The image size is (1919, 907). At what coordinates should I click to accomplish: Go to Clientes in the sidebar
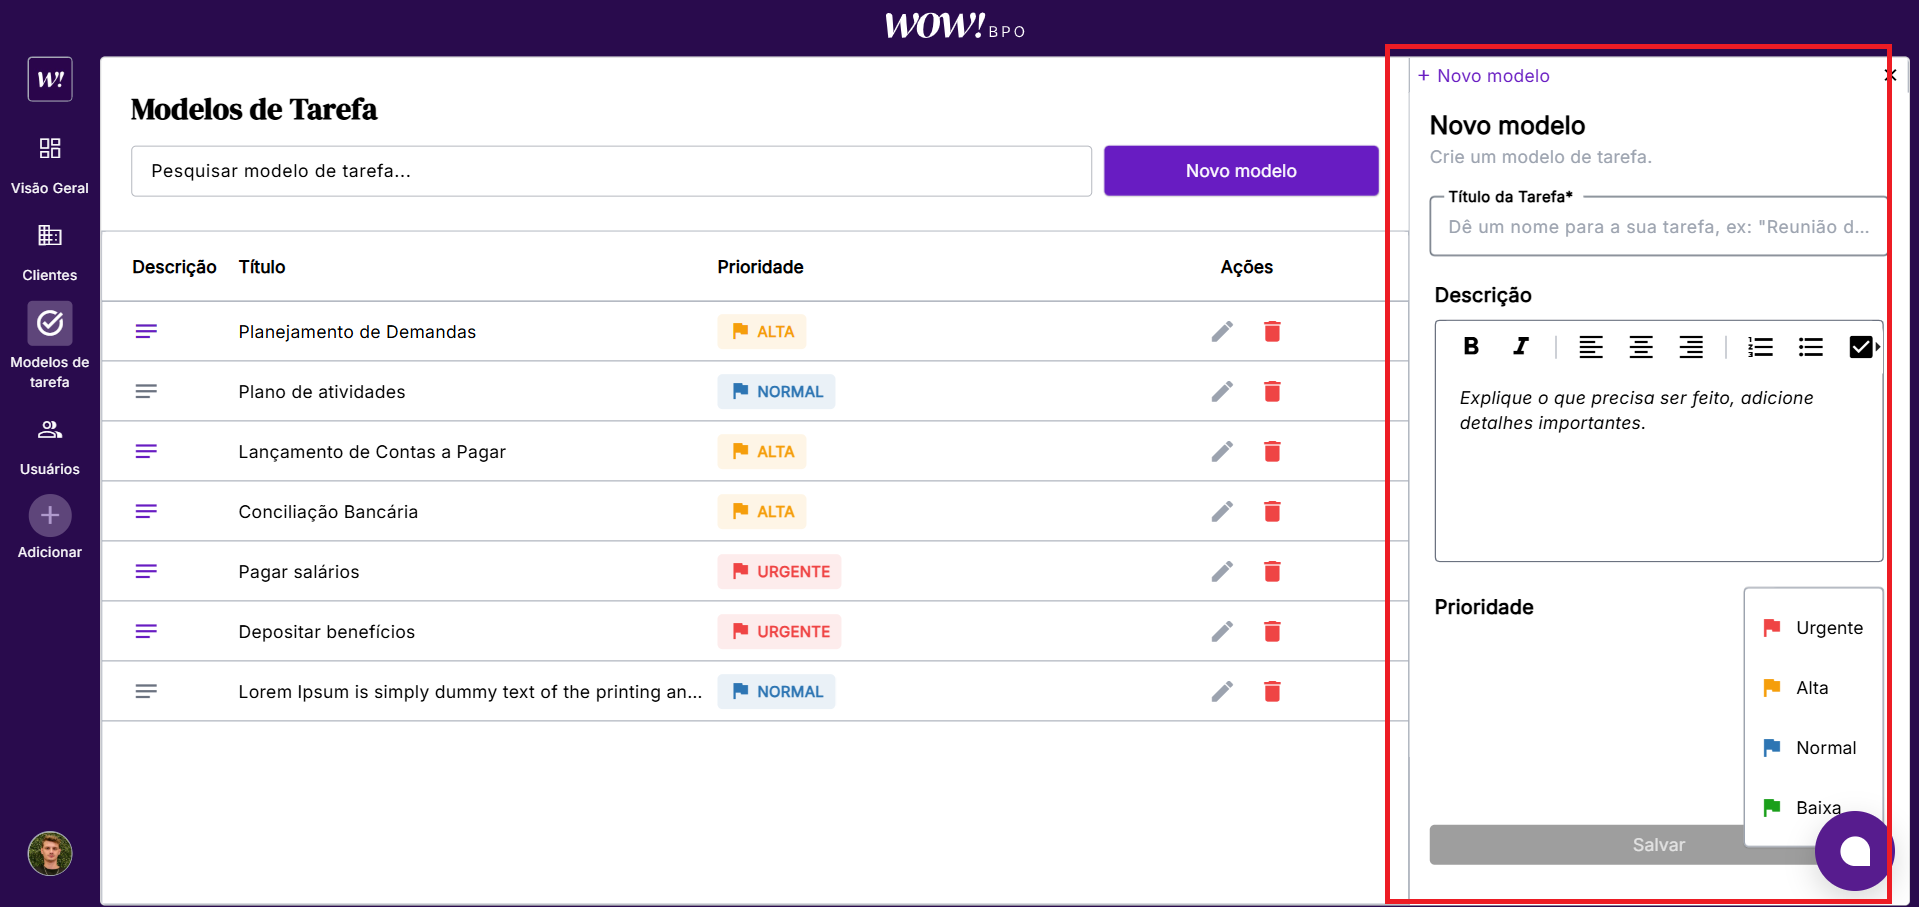coord(50,252)
